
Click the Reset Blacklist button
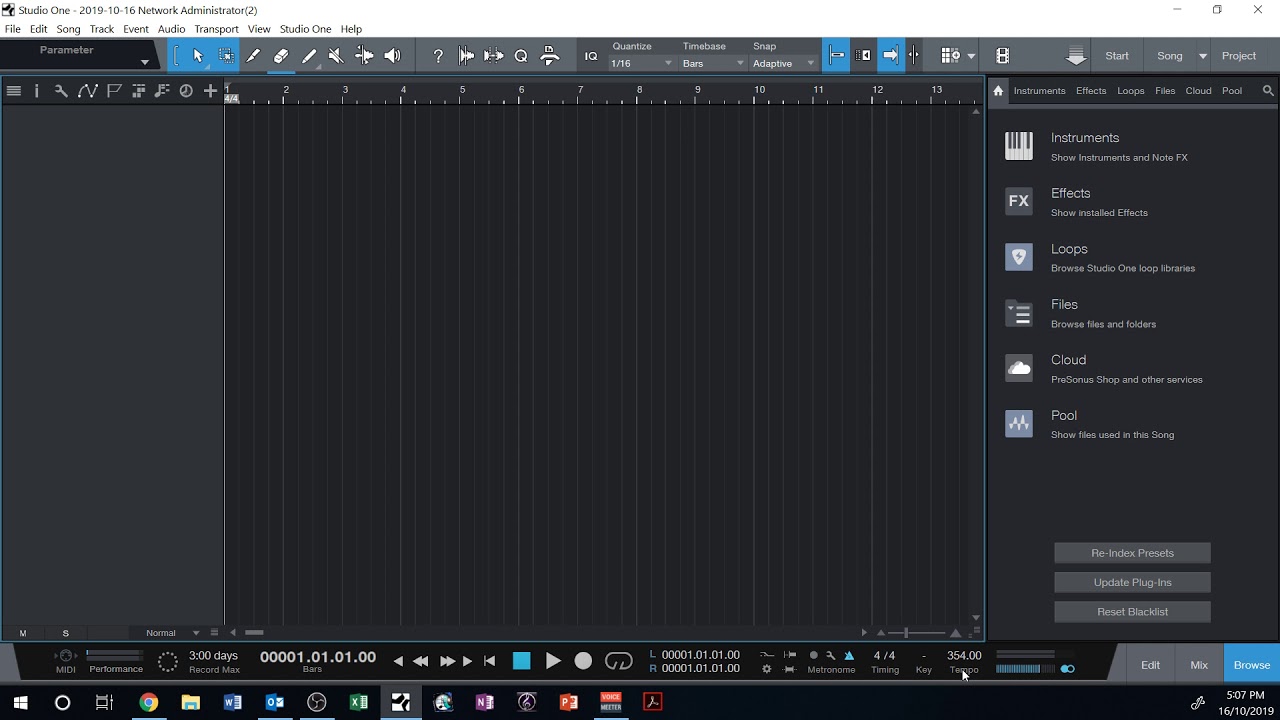1132,611
